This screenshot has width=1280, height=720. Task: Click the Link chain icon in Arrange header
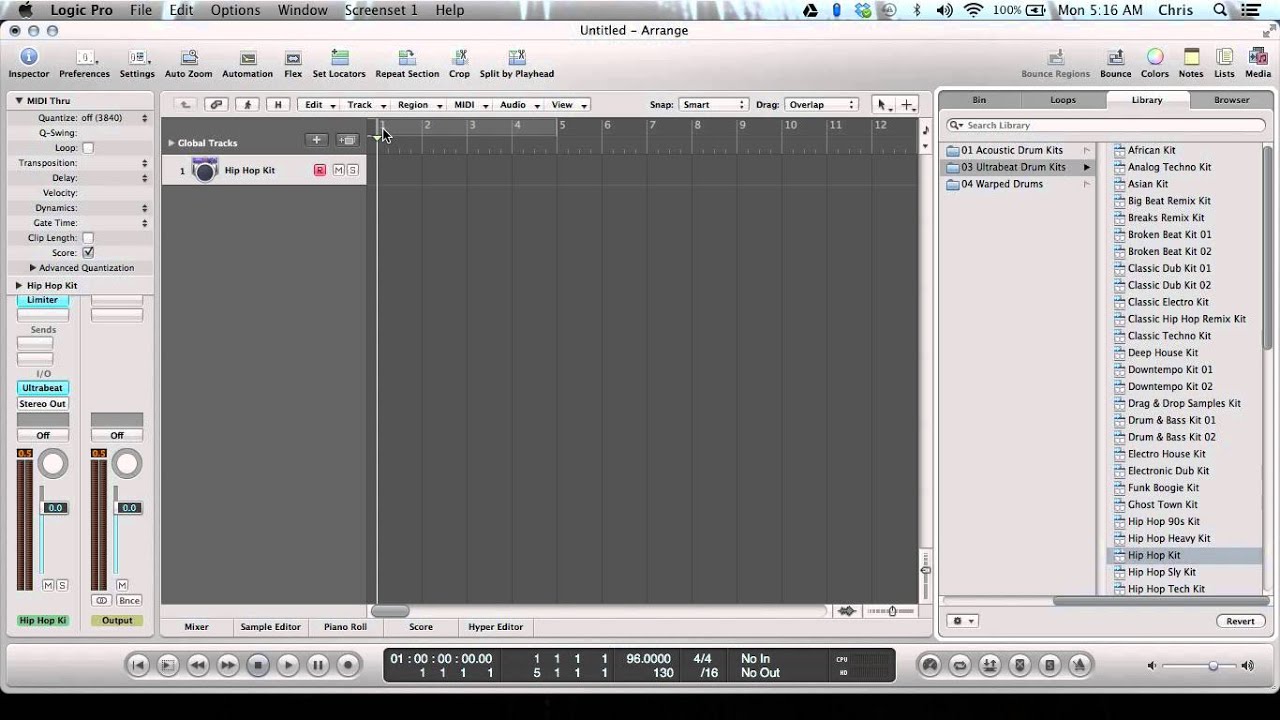pyautogui.click(x=216, y=104)
